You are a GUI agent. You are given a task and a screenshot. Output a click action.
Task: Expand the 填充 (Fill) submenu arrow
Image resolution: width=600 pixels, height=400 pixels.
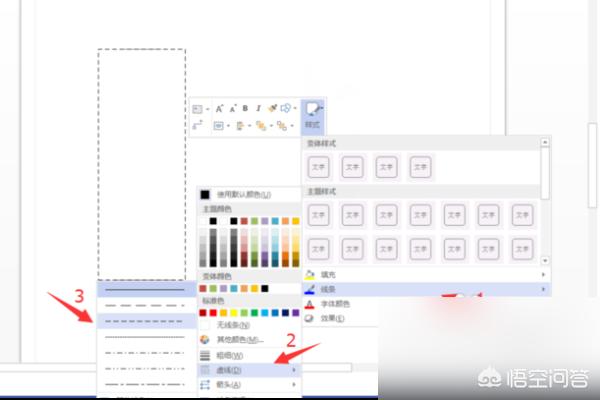pos(543,274)
